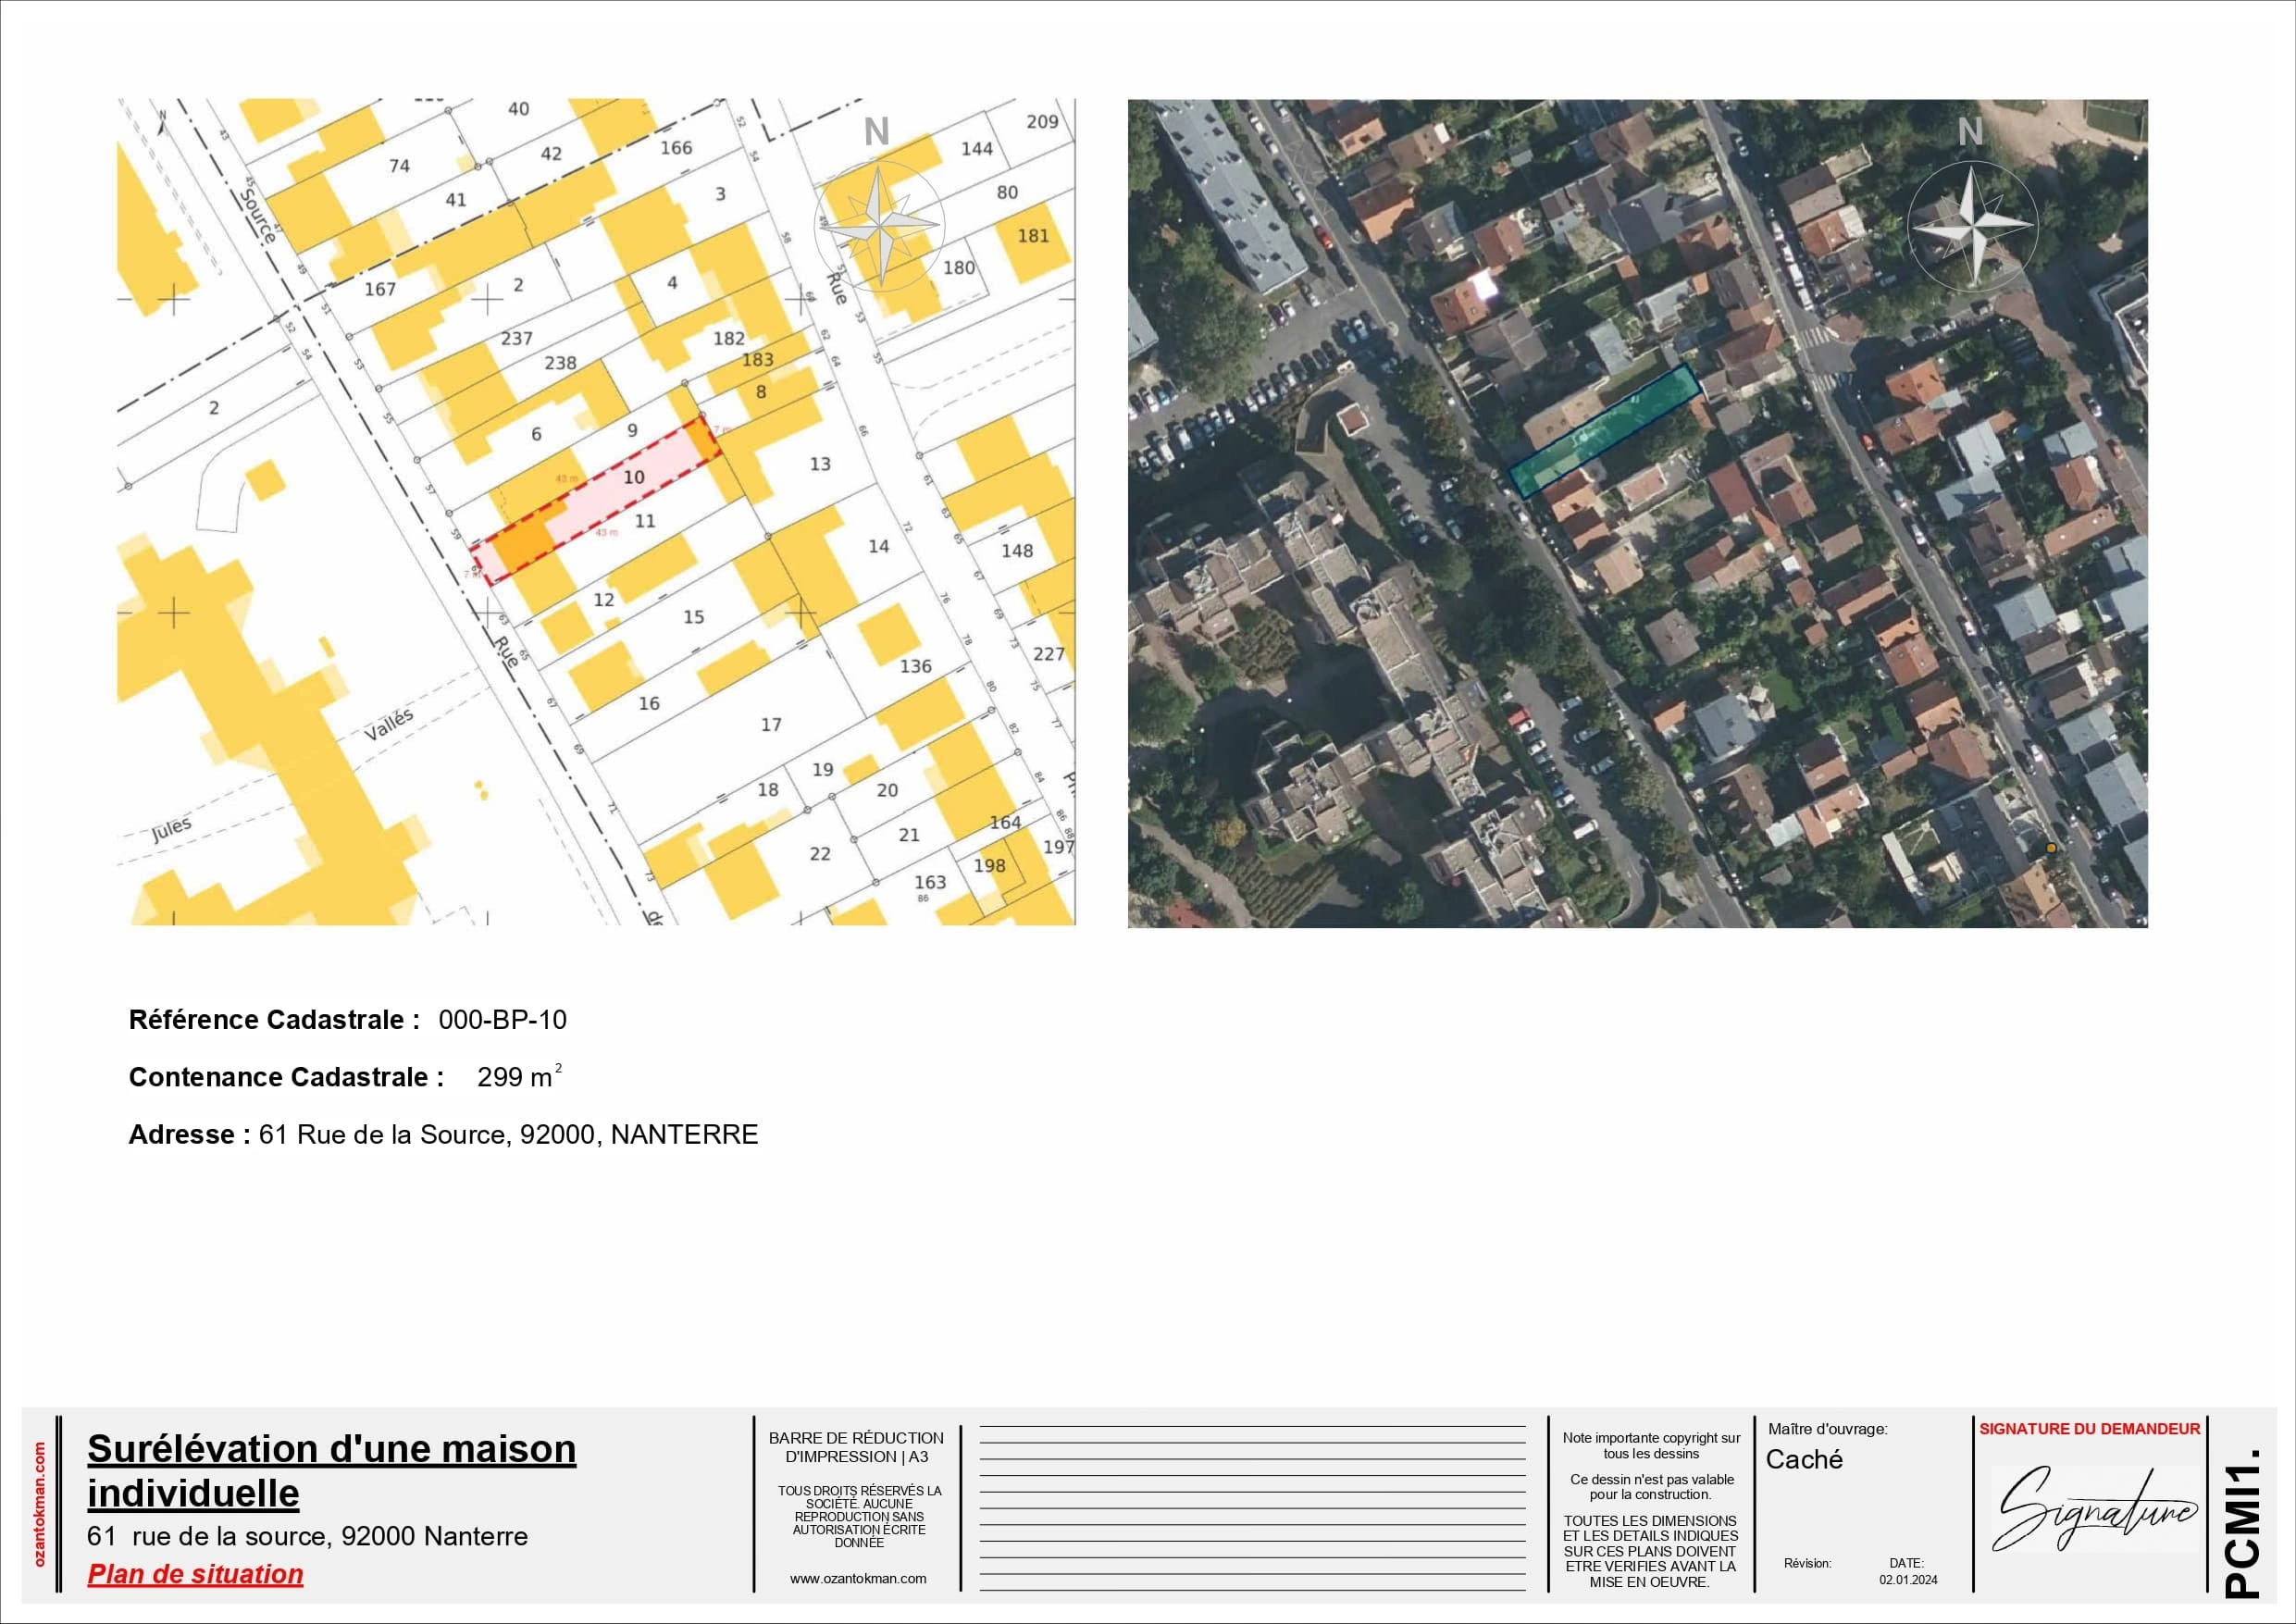
Task: Select the 'Caché' owner value
Action: (1804, 1459)
